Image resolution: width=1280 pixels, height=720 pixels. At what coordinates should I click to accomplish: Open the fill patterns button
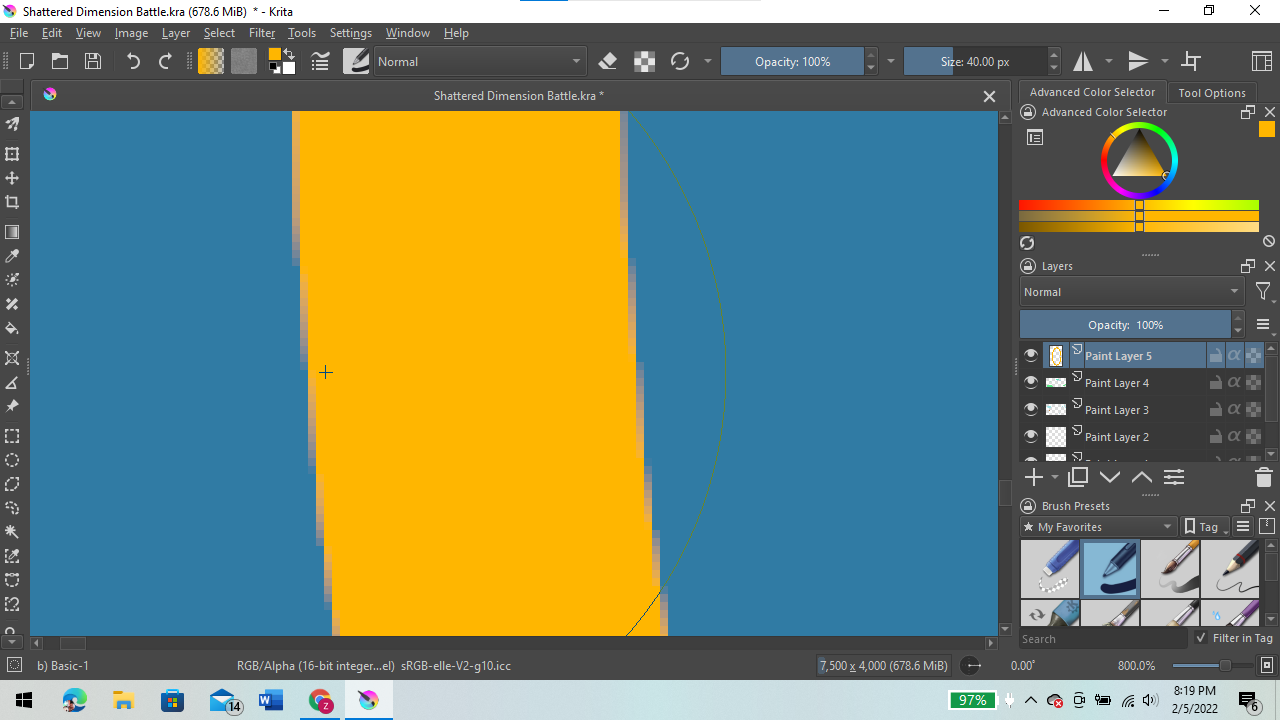tap(244, 61)
